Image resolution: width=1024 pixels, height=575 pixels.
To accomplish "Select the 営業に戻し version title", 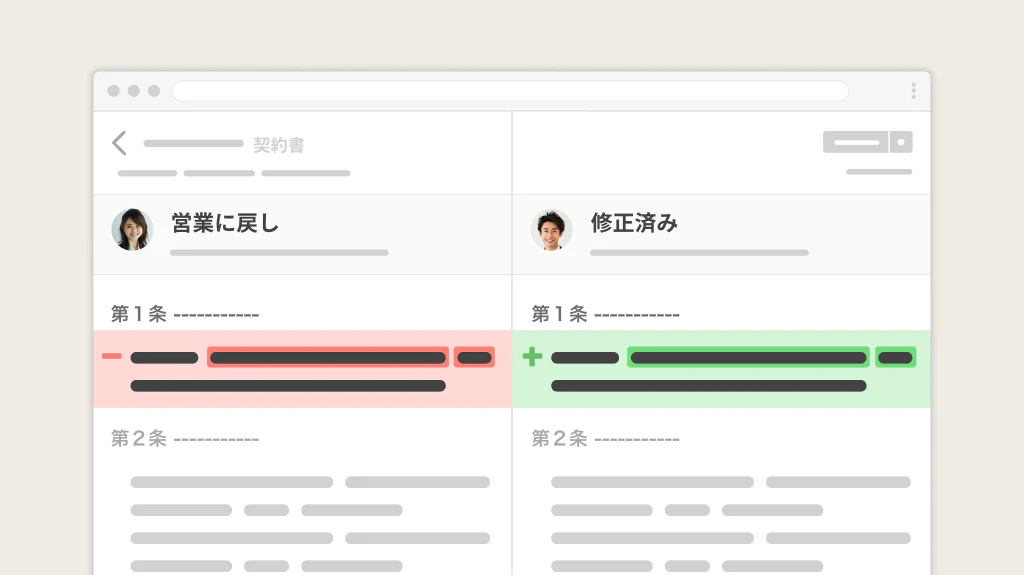I will pos(225,224).
